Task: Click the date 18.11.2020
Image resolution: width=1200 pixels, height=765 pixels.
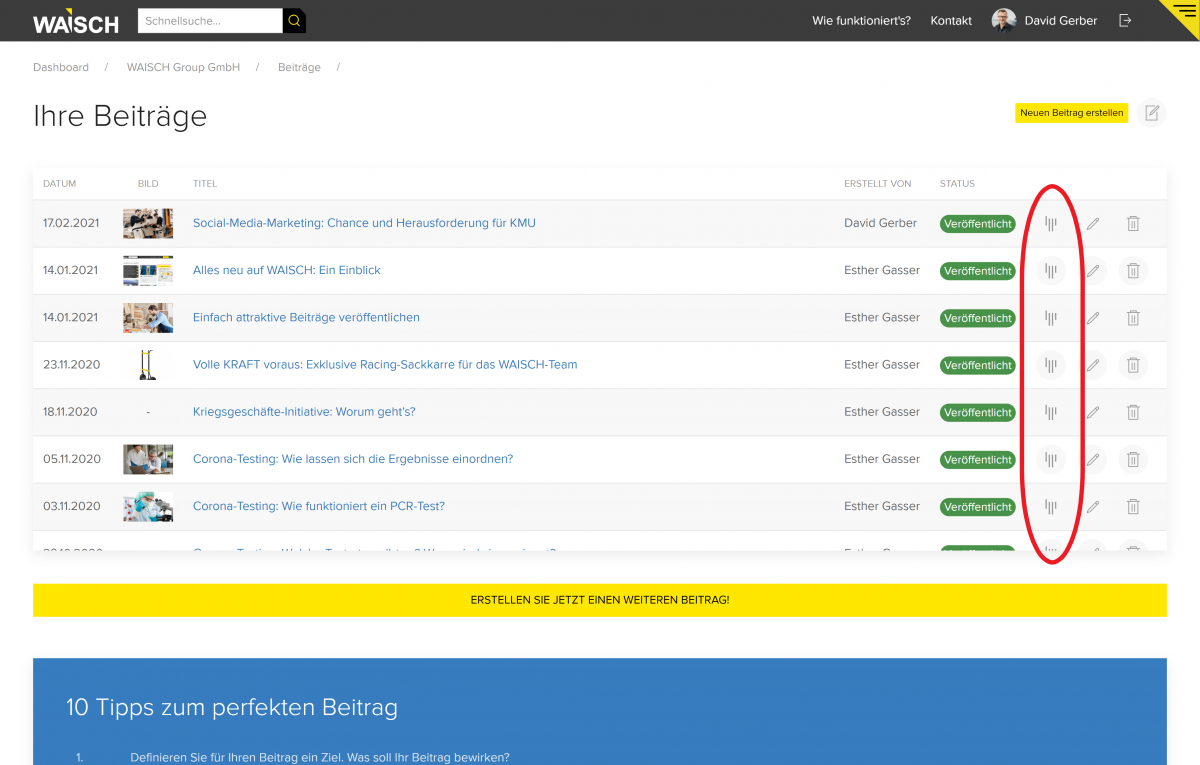Action: pyautogui.click(x=71, y=411)
